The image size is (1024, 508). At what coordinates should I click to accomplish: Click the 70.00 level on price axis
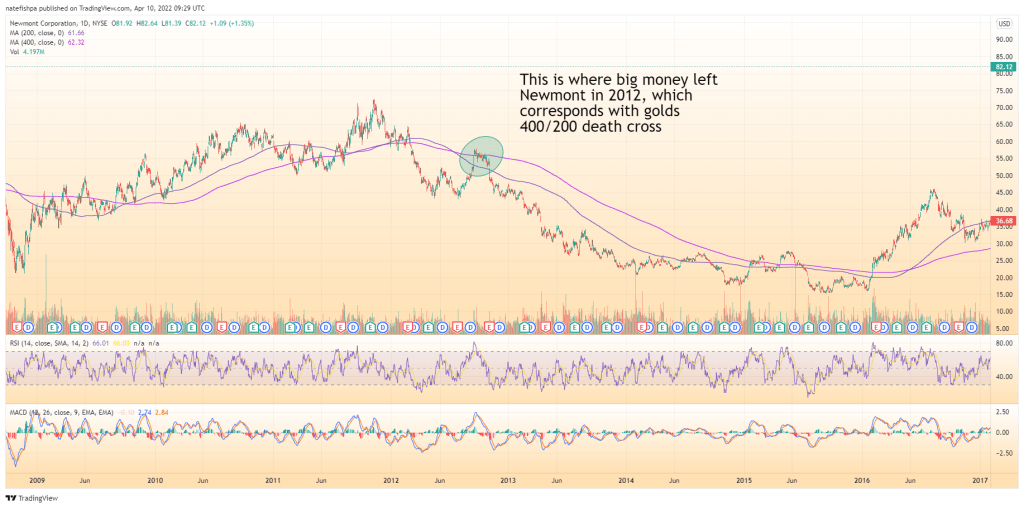pos(1001,107)
